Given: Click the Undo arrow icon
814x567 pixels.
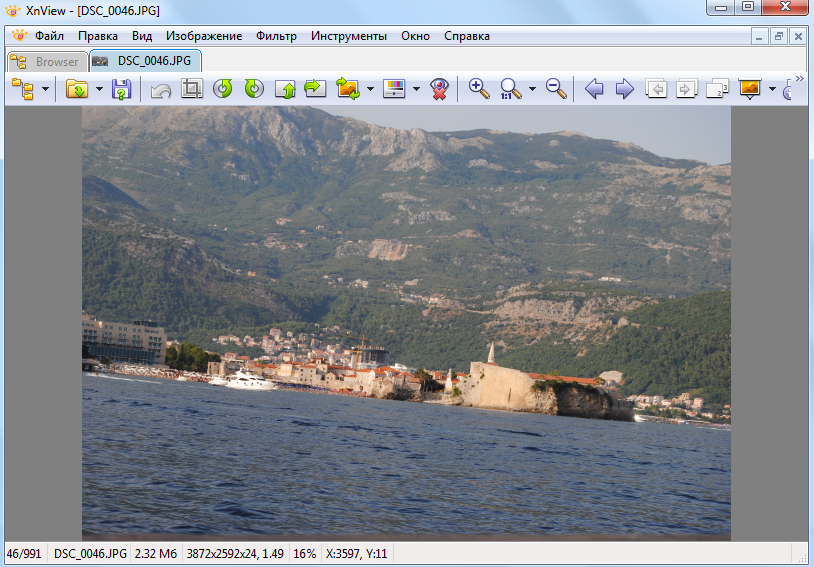Looking at the screenshot, I should coord(161,90).
